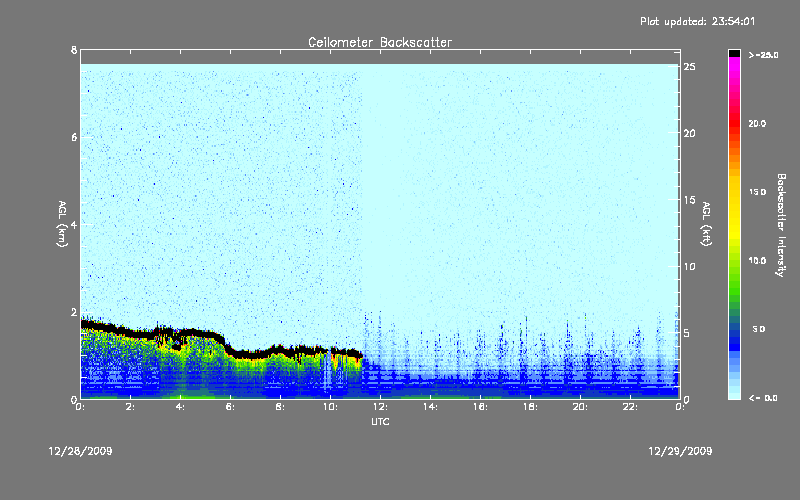This screenshot has width=800, height=500.
Task: Select the start date 12/28/2009 label
Action: point(80,451)
